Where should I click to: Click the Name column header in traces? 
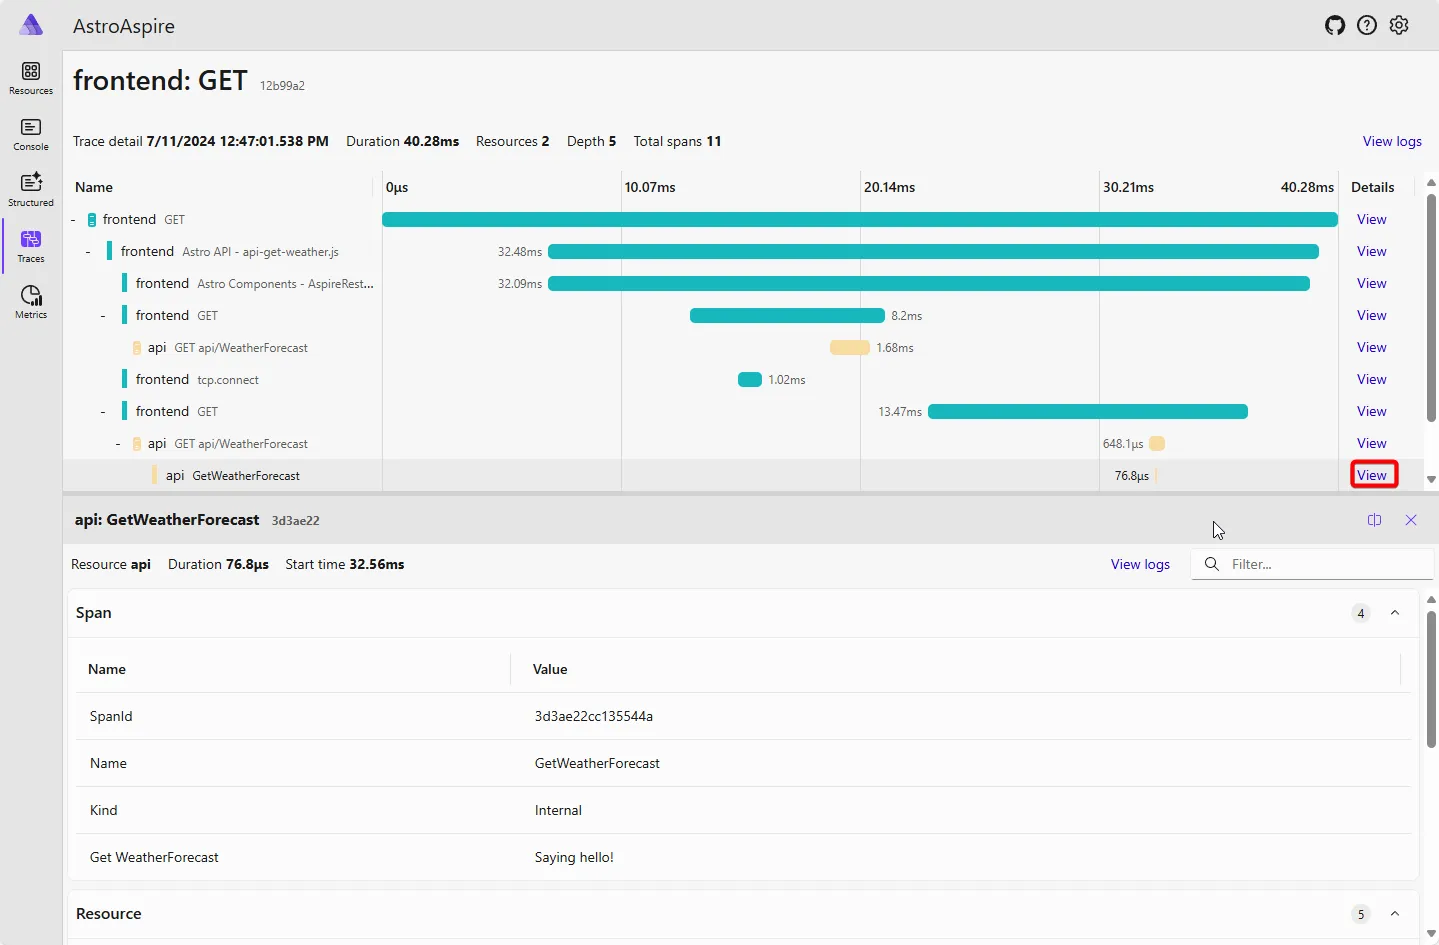pos(94,187)
